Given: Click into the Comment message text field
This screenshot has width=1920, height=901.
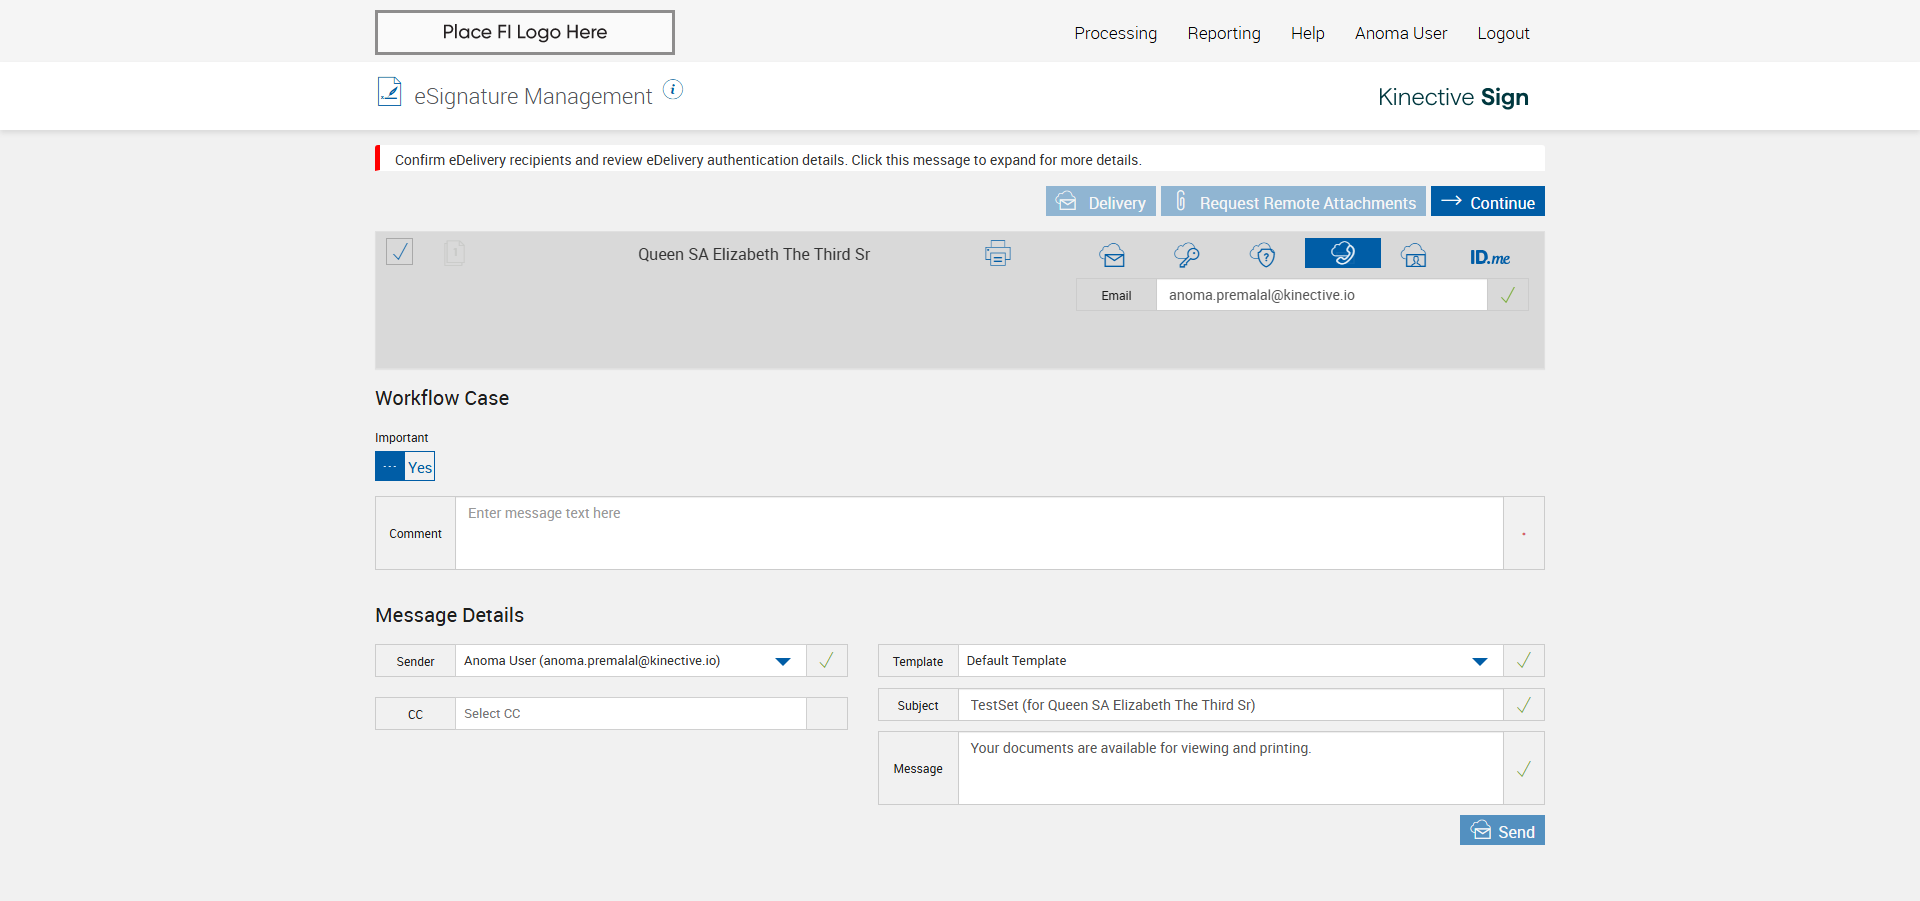Looking at the screenshot, I should 978,533.
